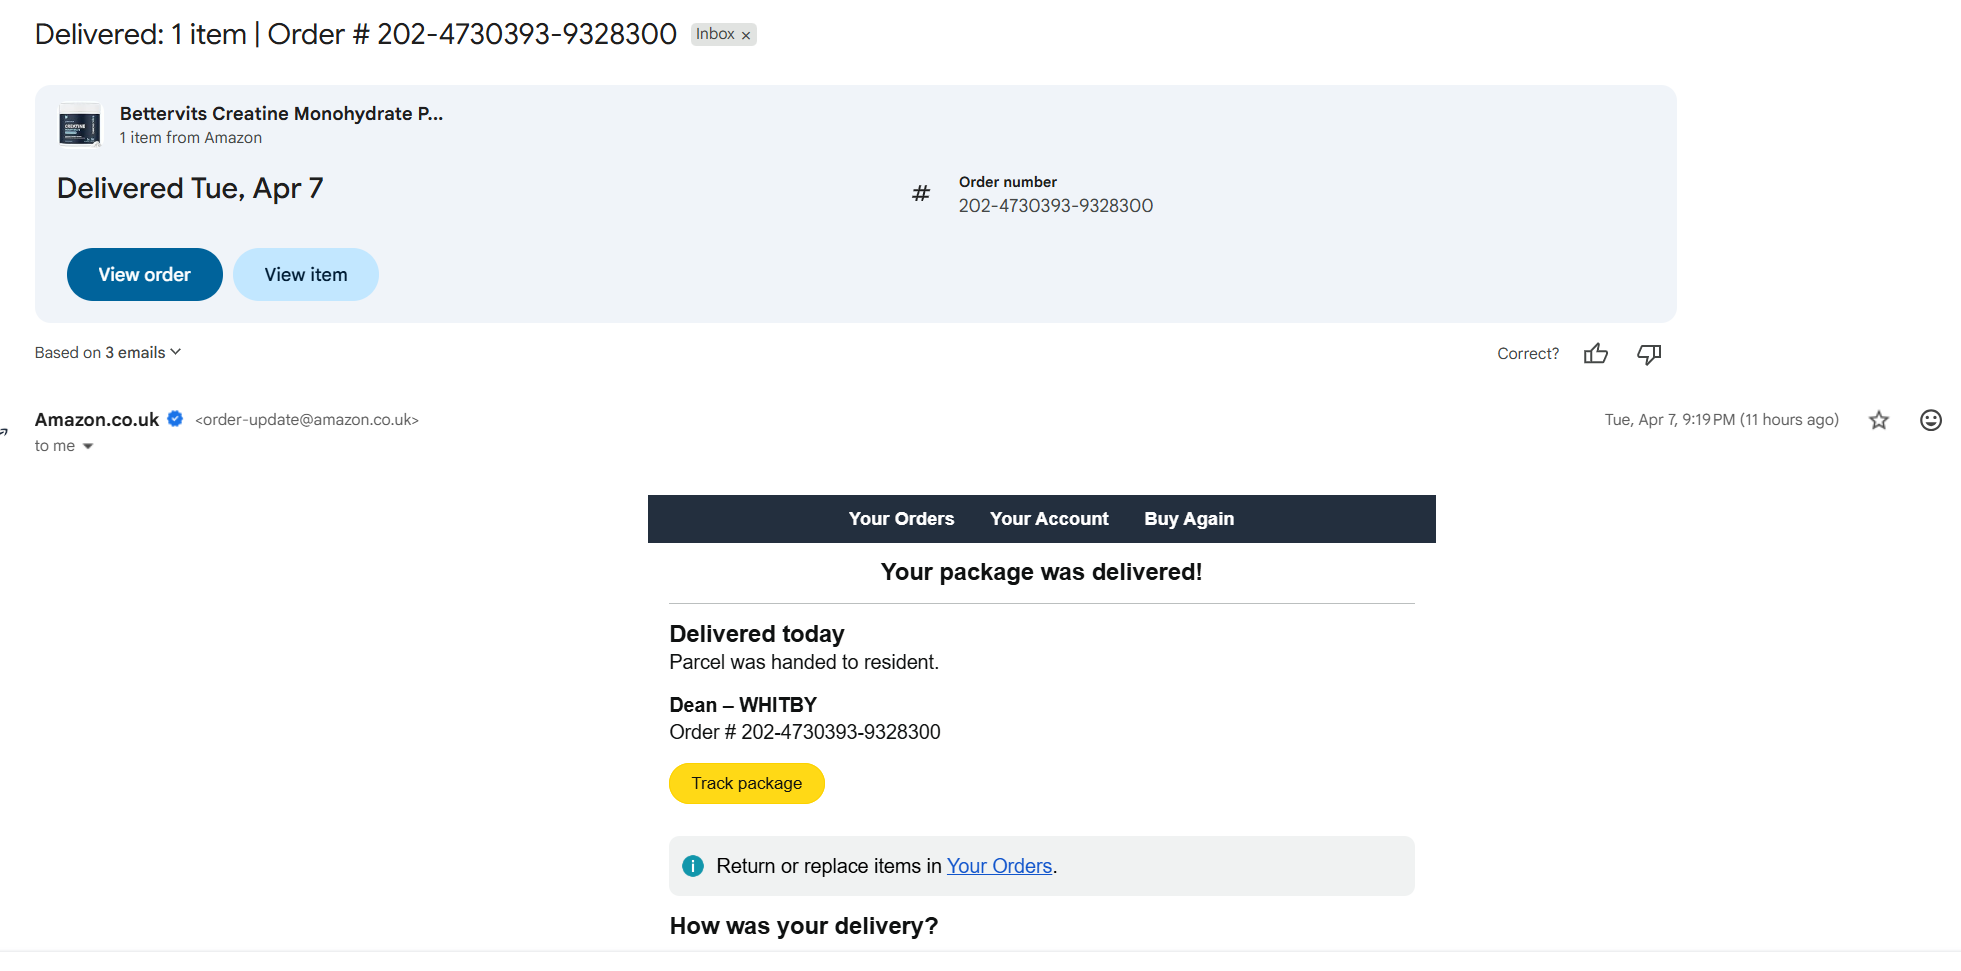Show recipient details next to 'to me'
This screenshot has width=1961, height=971.
pyautogui.click(x=88, y=446)
